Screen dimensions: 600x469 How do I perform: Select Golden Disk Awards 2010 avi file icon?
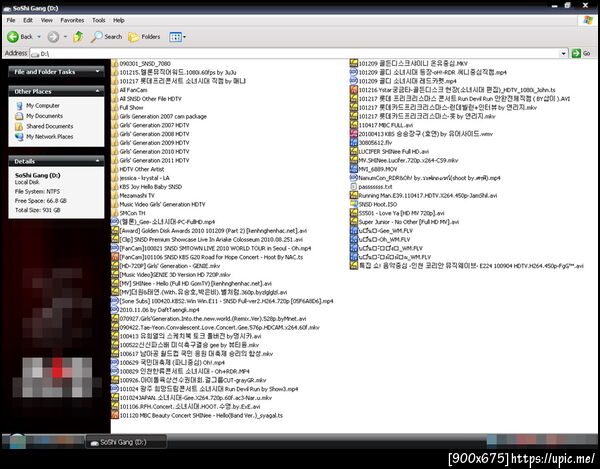click(x=115, y=231)
